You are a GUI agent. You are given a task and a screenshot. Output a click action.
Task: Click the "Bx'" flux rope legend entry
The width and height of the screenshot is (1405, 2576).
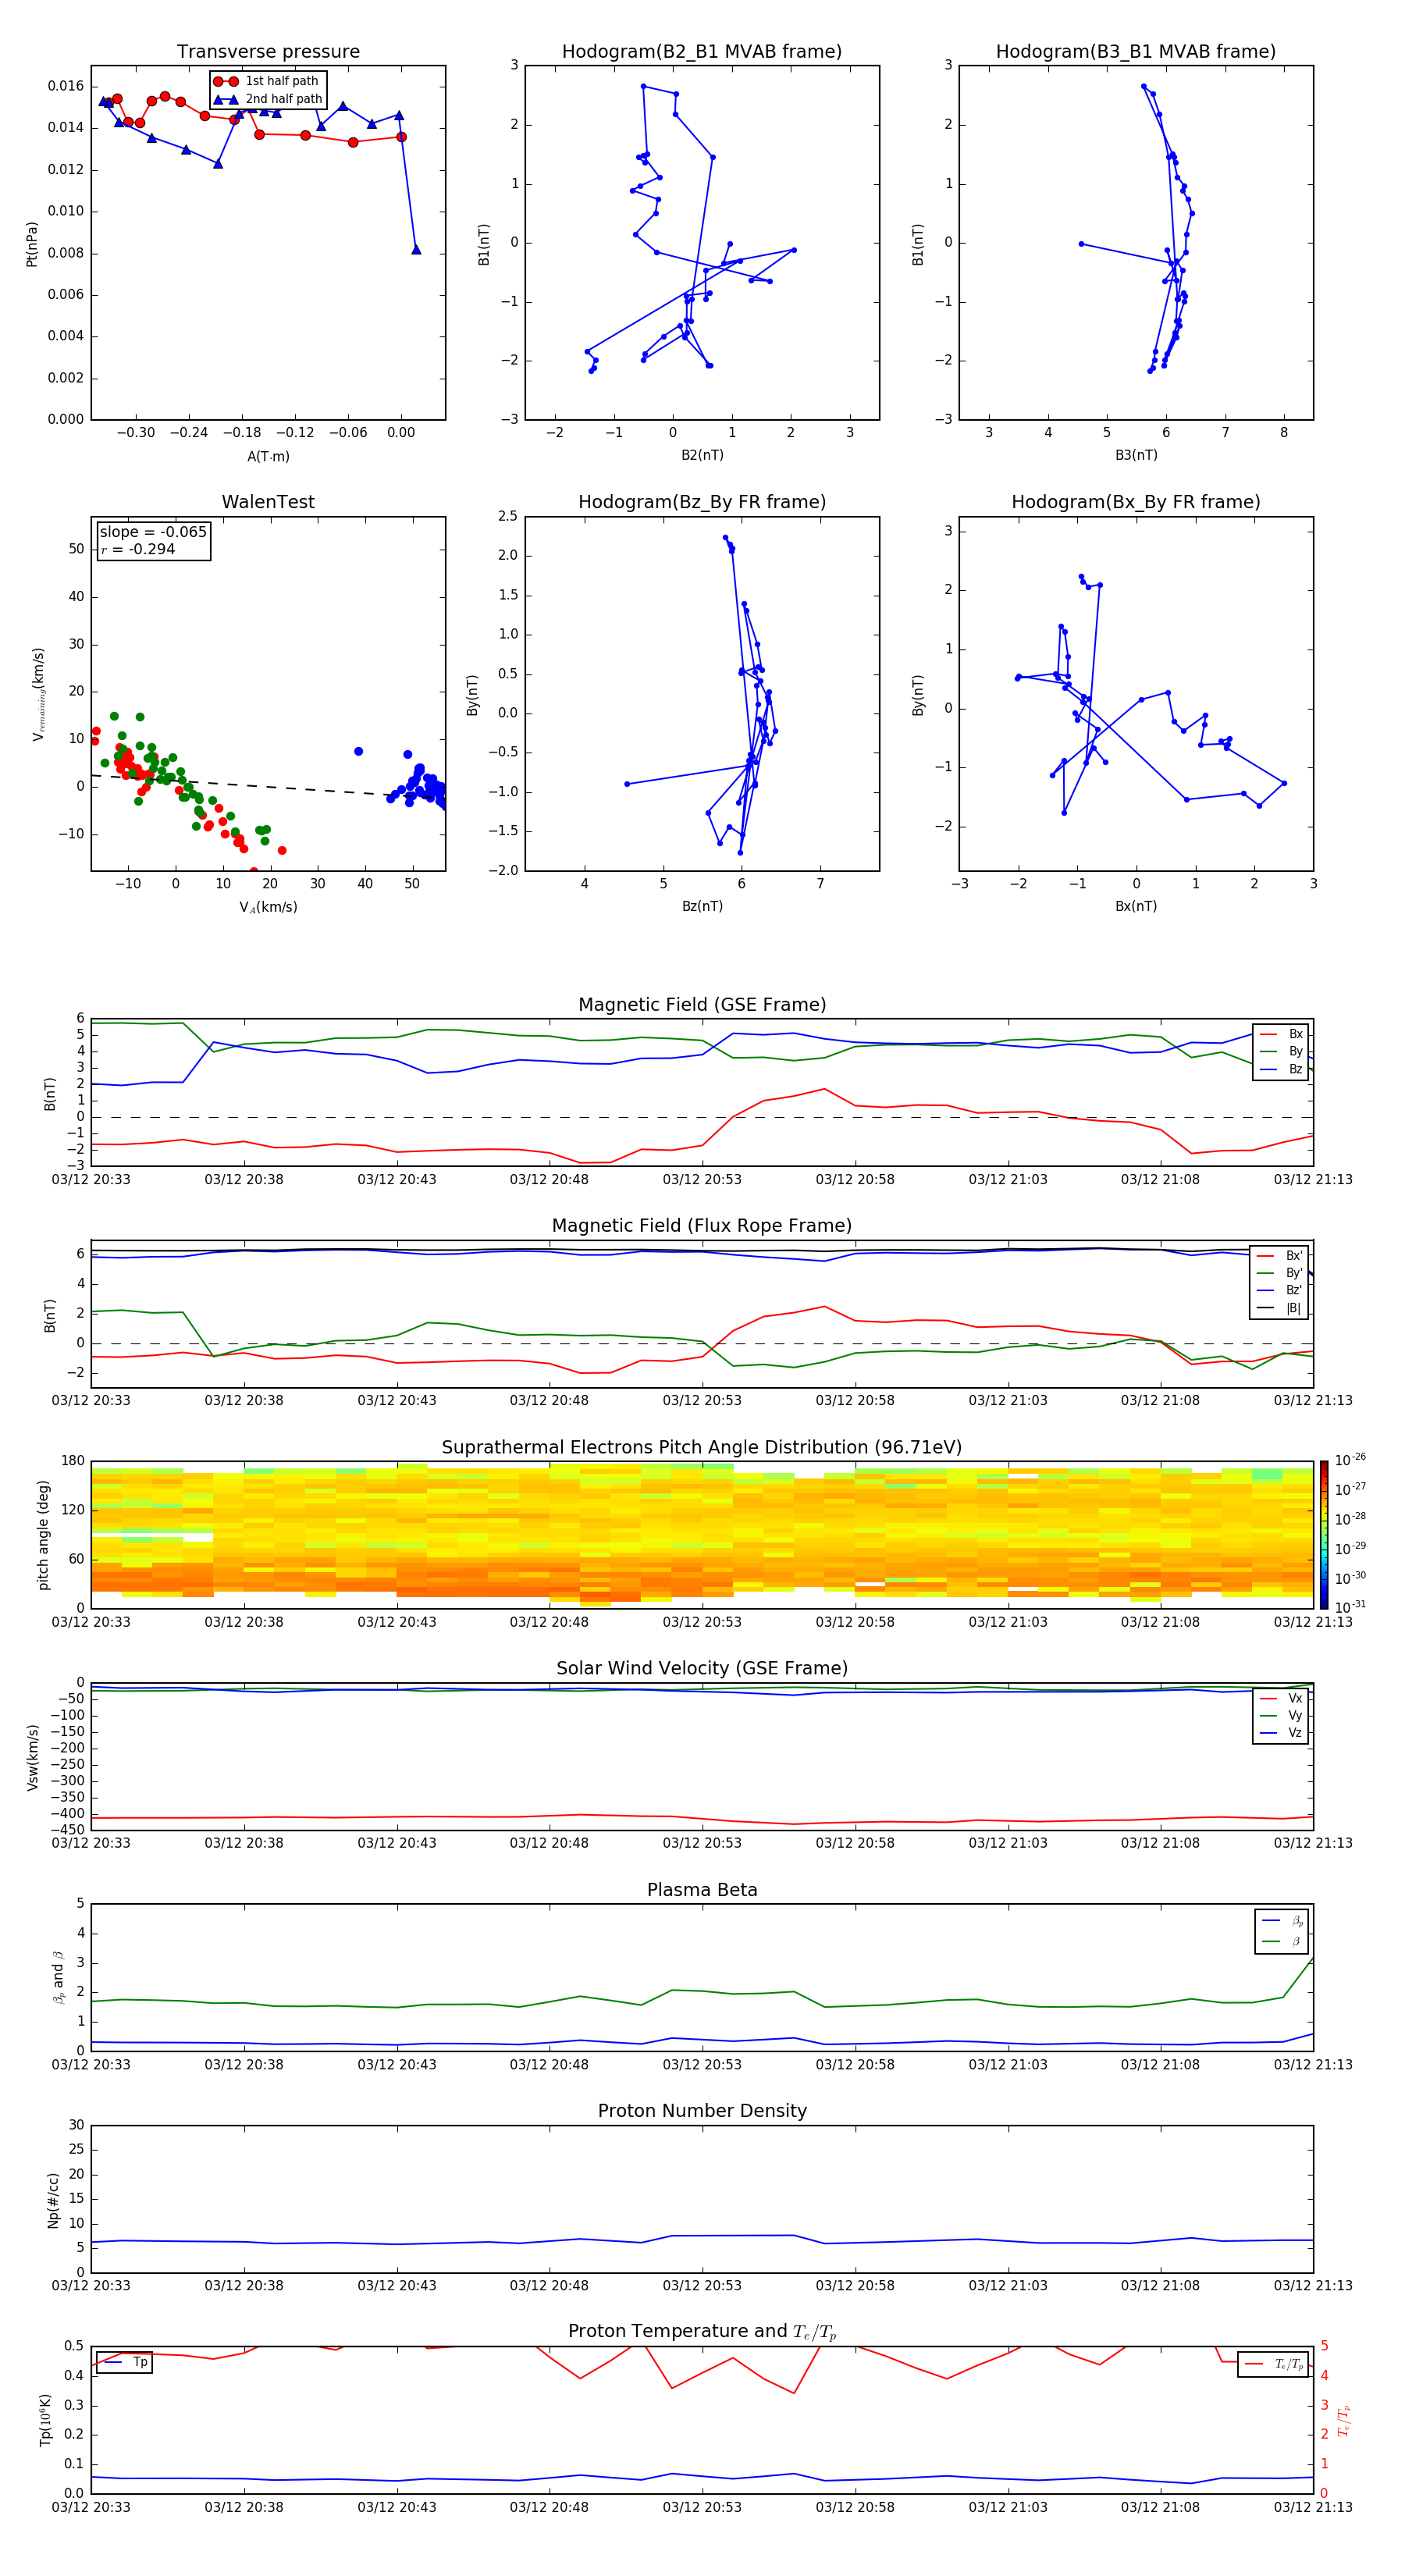coord(1280,1256)
